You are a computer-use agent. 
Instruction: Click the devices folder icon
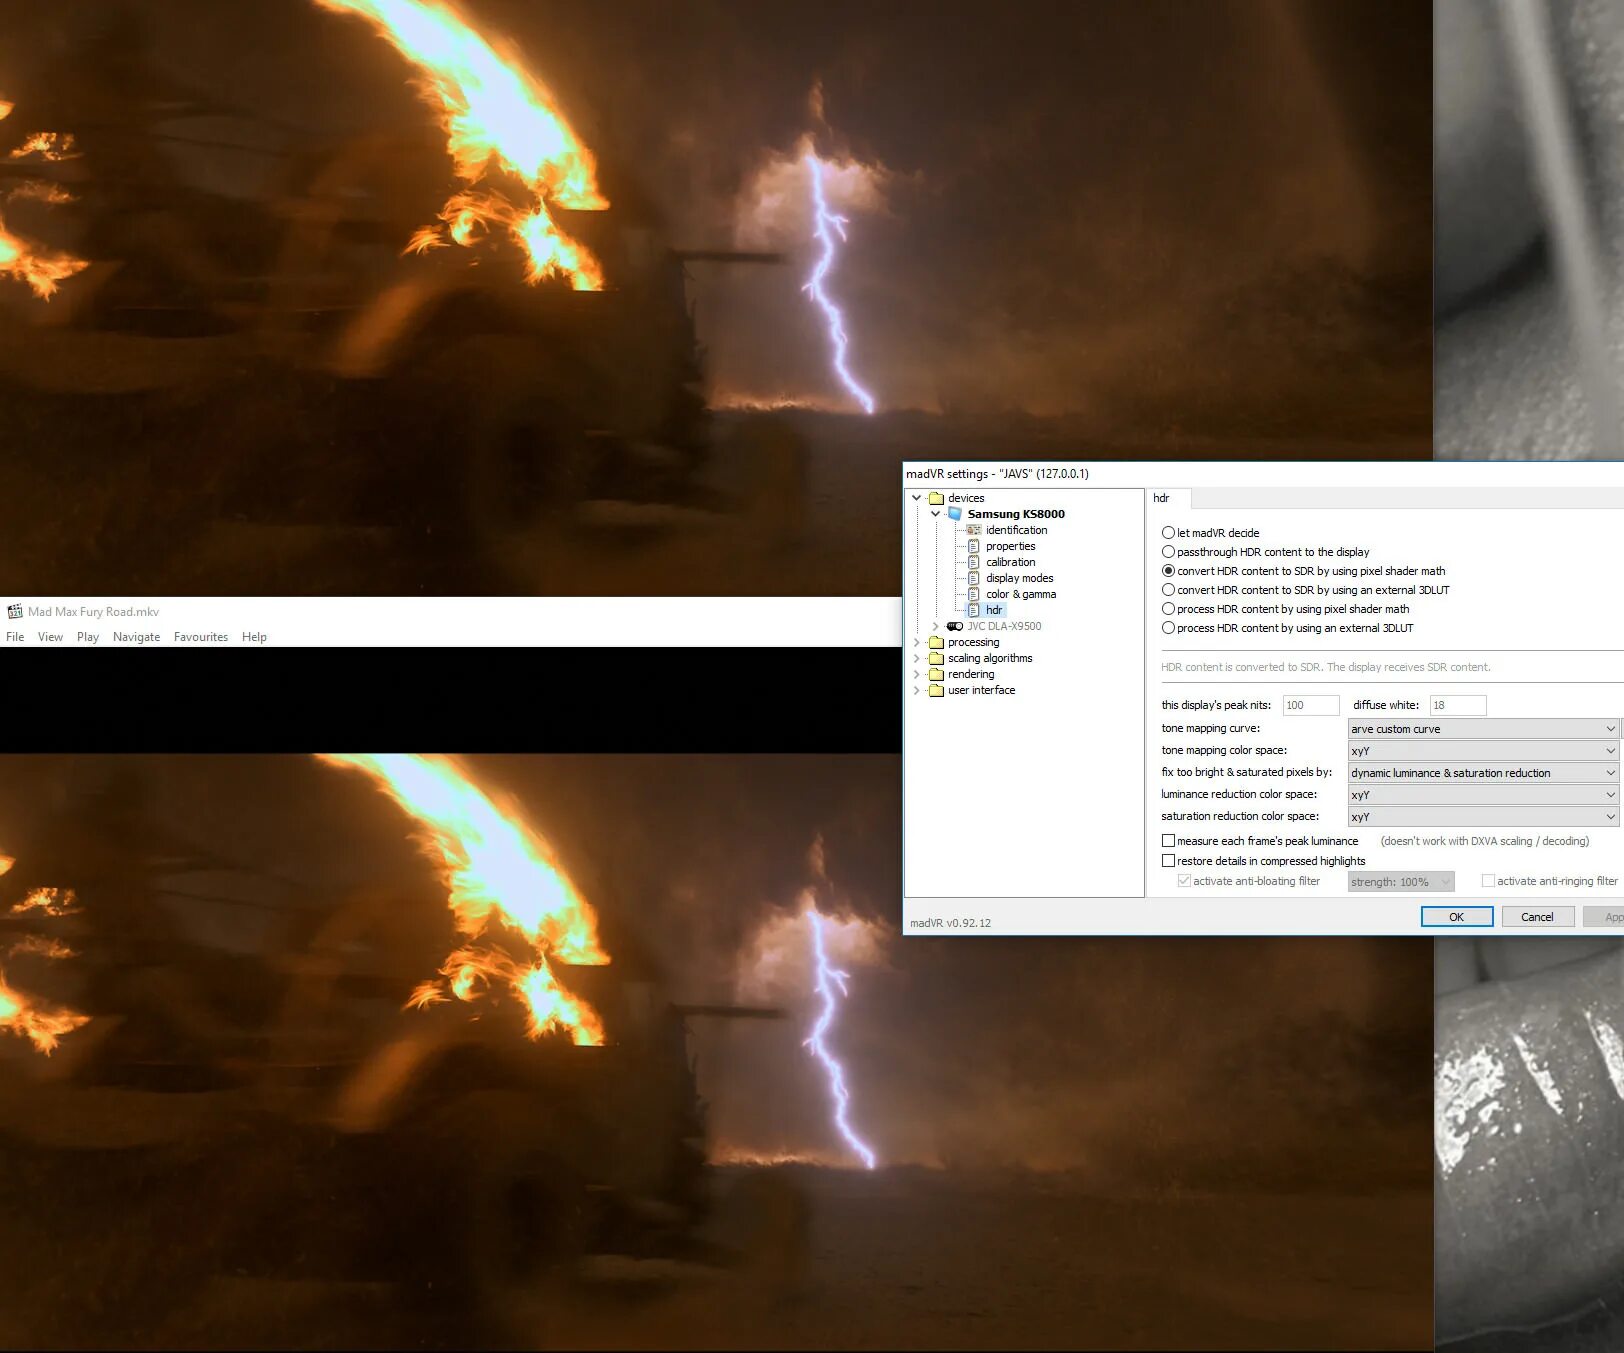tap(936, 498)
